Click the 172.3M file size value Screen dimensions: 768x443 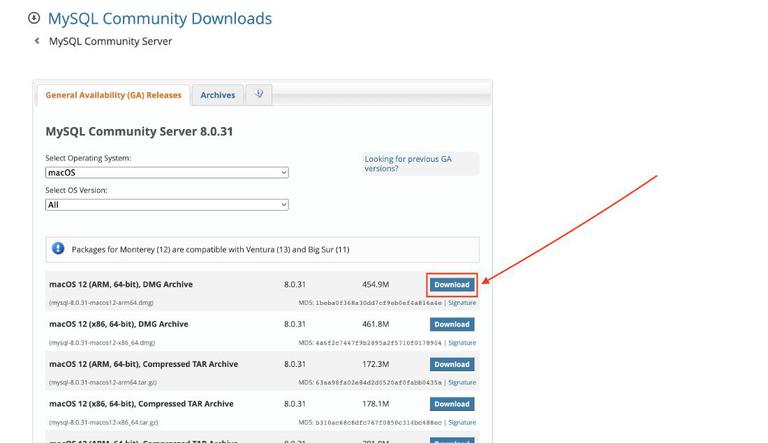(x=376, y=364)
